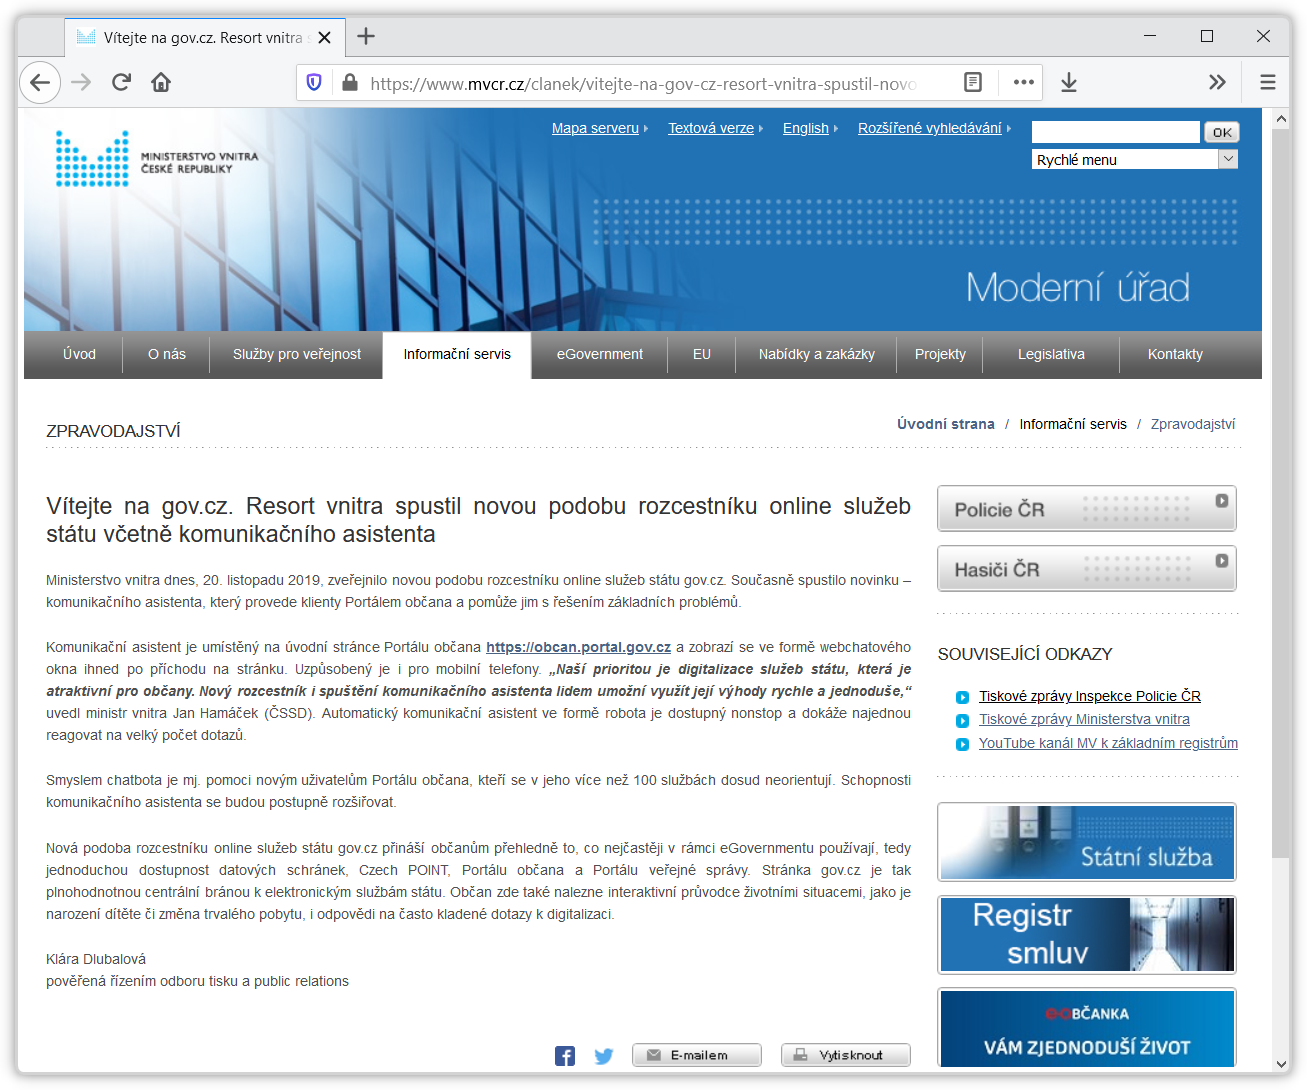
Task: Show more toolbar tools chevron
Action: 1217,82
